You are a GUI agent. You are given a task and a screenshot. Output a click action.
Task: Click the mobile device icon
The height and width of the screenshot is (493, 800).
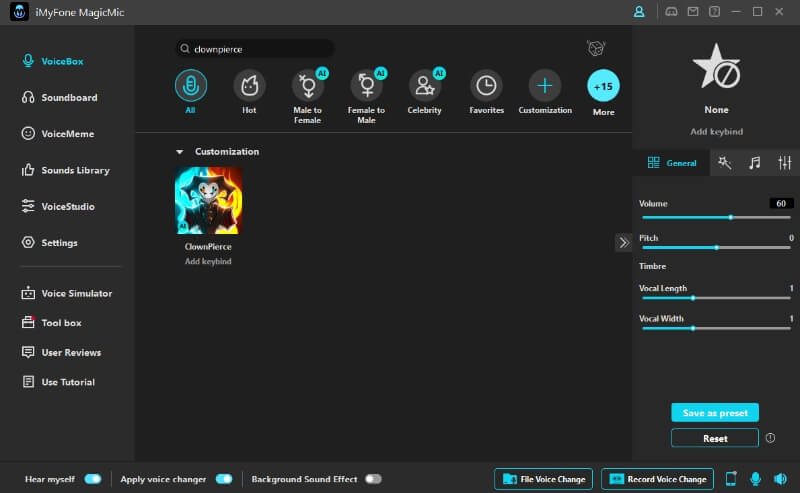pos(731,479)
